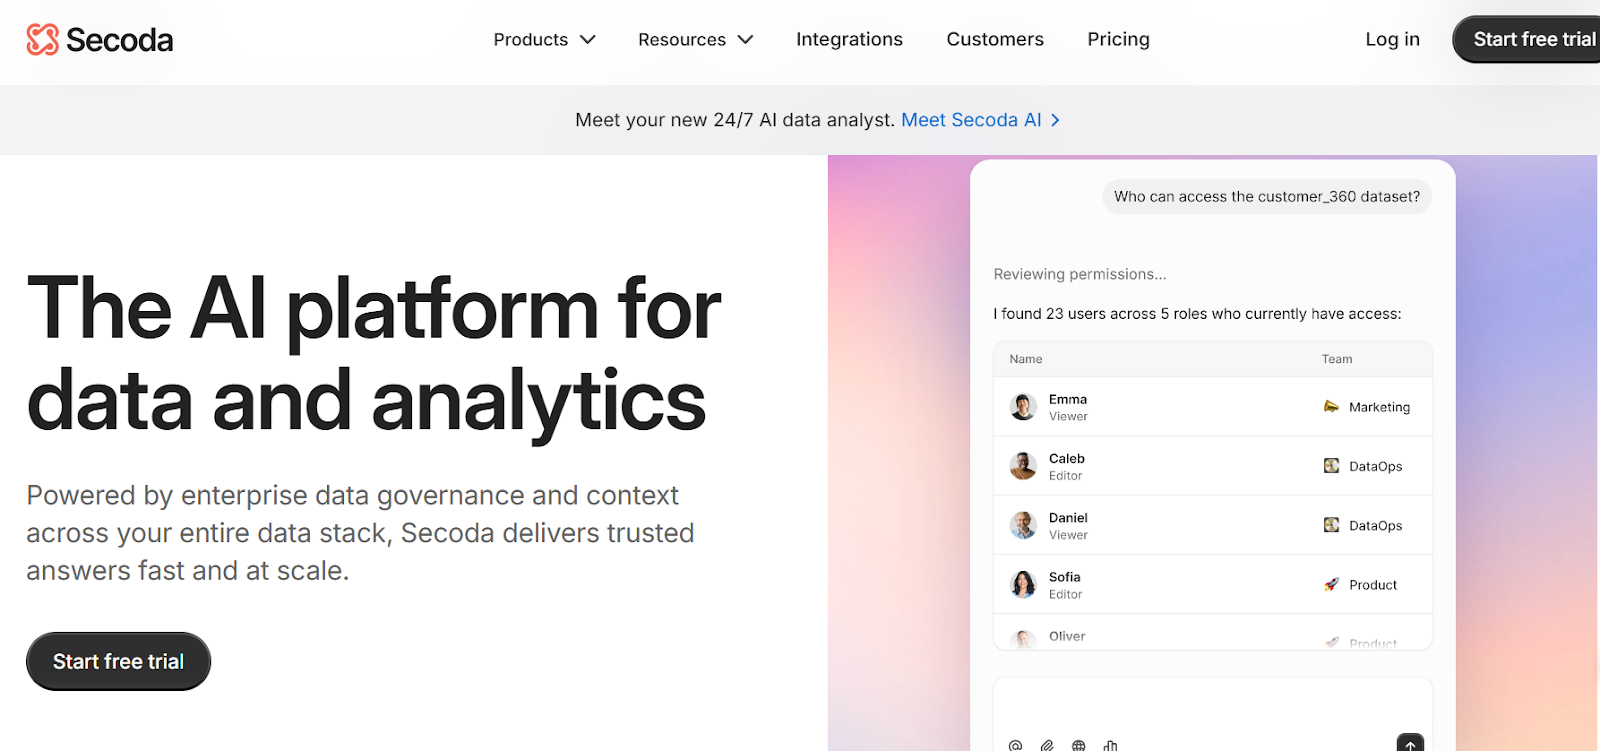1600x751 pixels.
Task: Click the chevron arrow after Meet Secoda AI
Action: tap(1056, 120)
